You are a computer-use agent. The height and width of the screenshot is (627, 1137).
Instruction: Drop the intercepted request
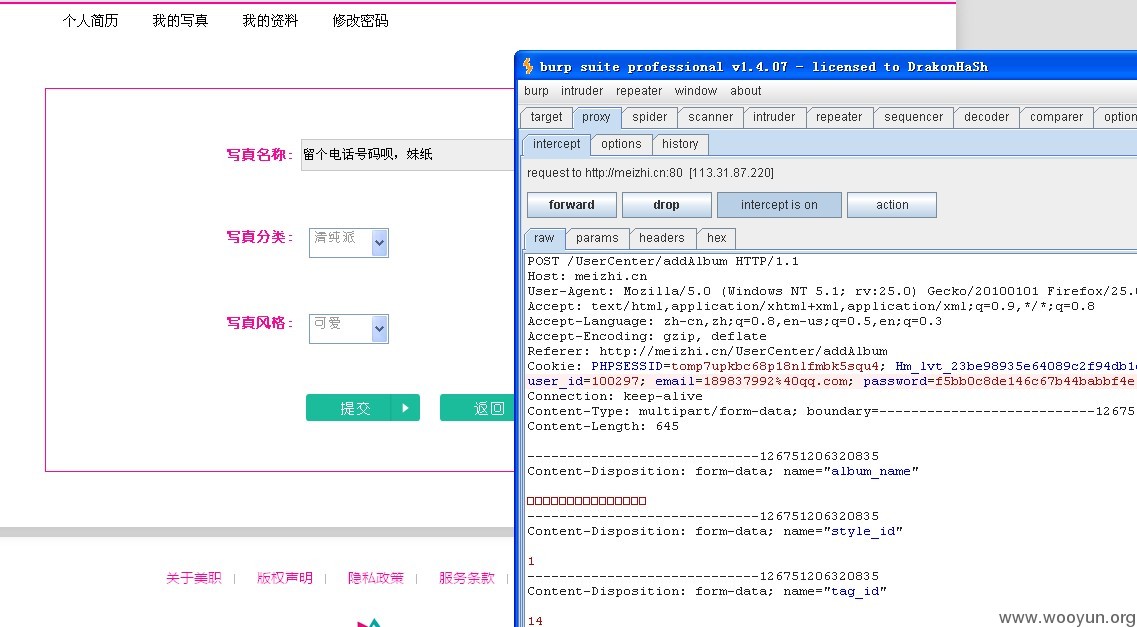click(x=666, y=204)
